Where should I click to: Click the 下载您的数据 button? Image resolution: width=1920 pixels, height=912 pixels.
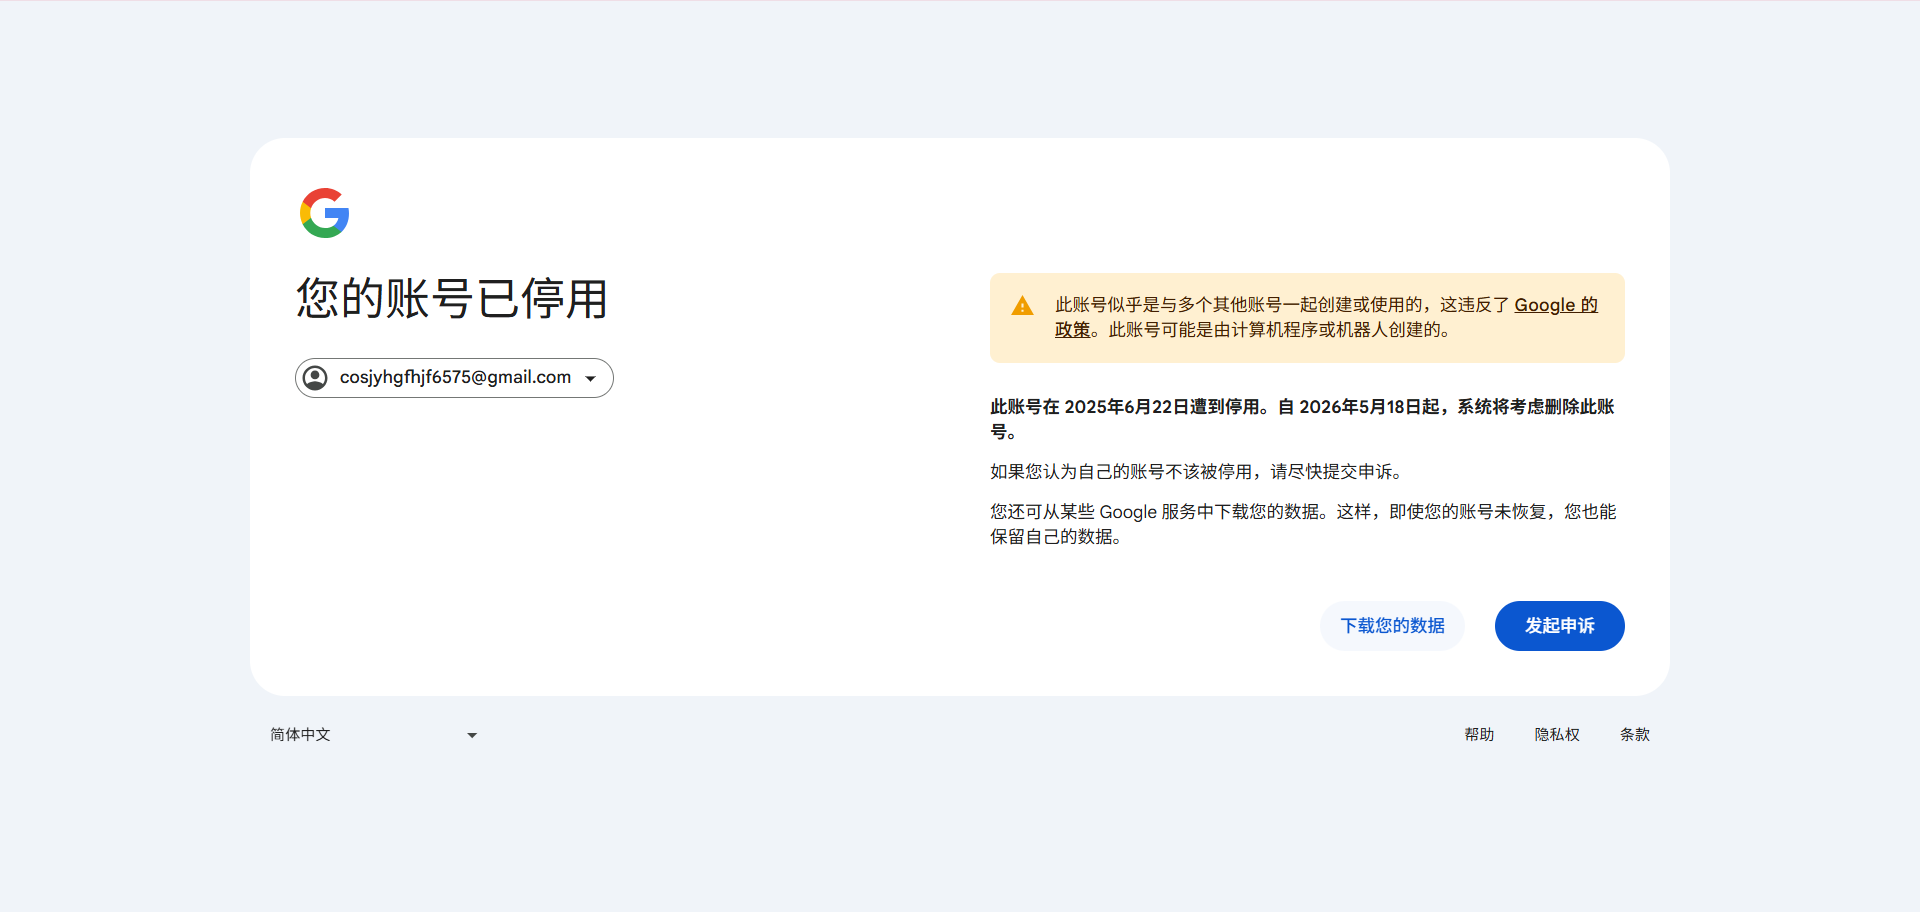coord(1392,626)
